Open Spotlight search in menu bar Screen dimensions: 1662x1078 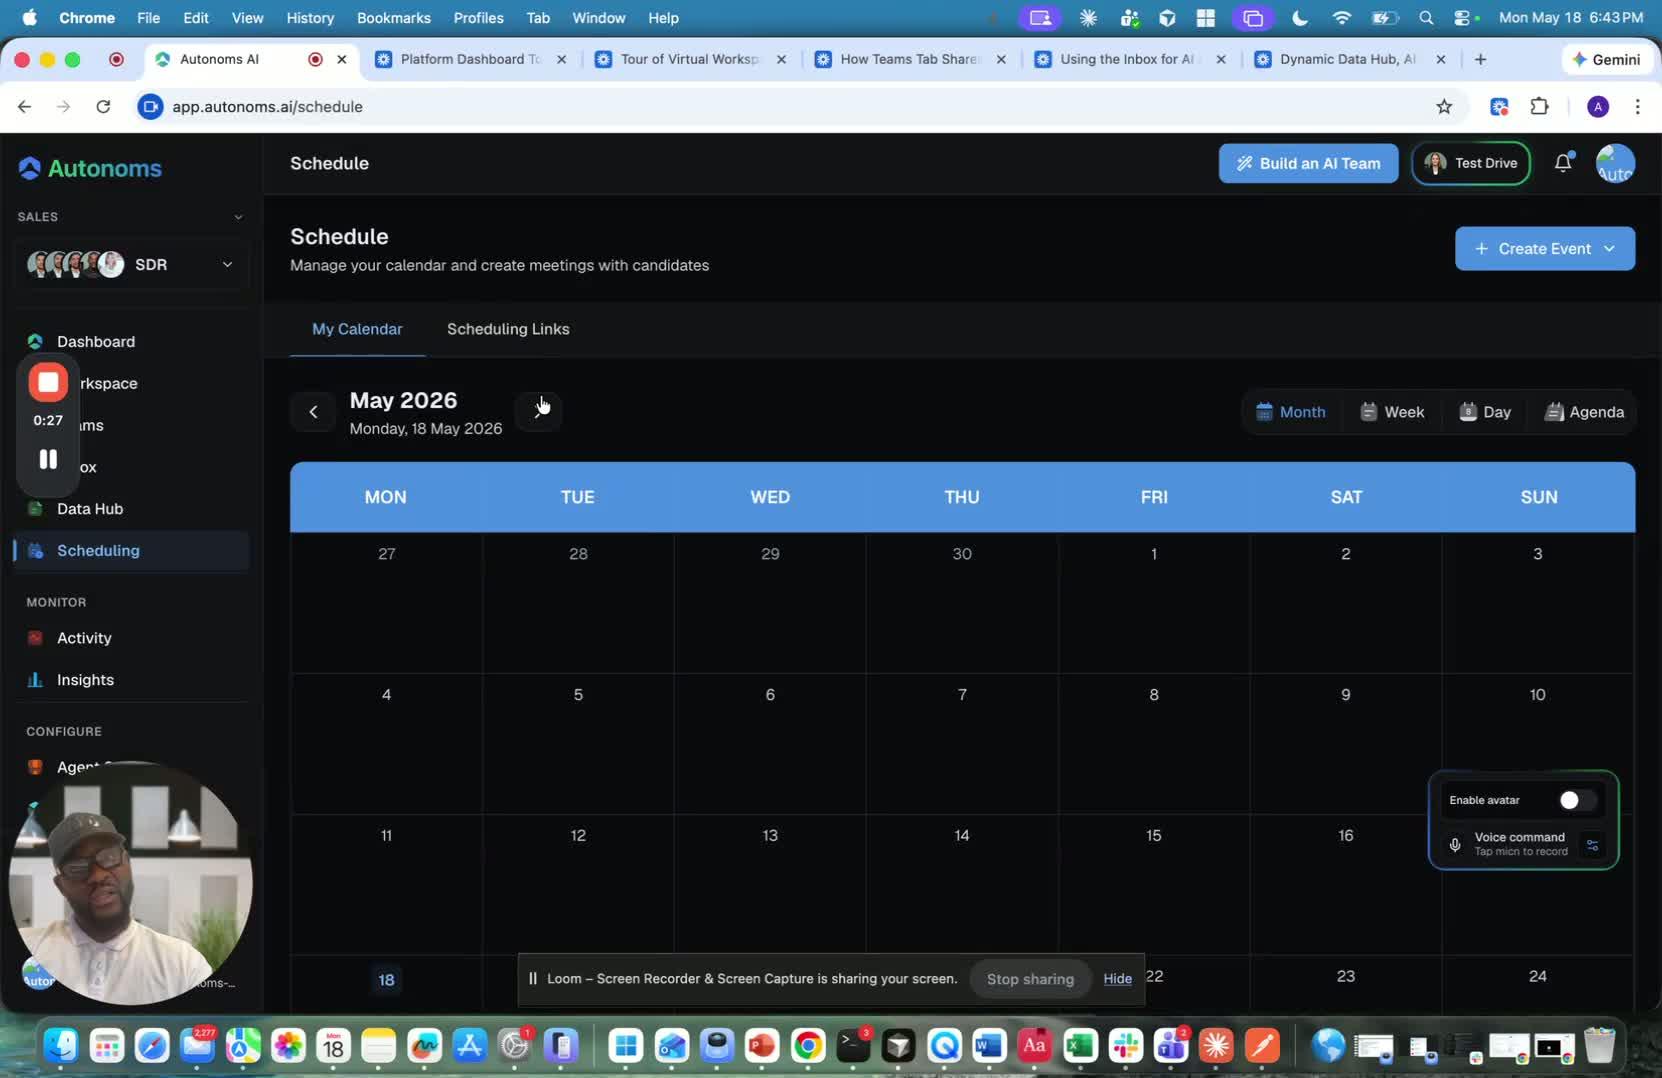coord(1426,18)
